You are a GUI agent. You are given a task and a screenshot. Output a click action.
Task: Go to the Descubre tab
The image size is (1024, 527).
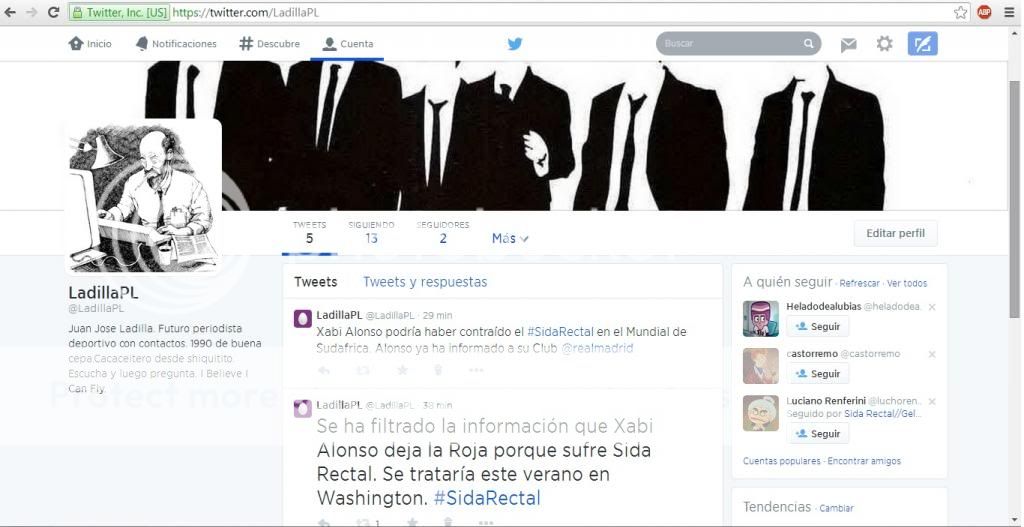[x=269, y=44]
